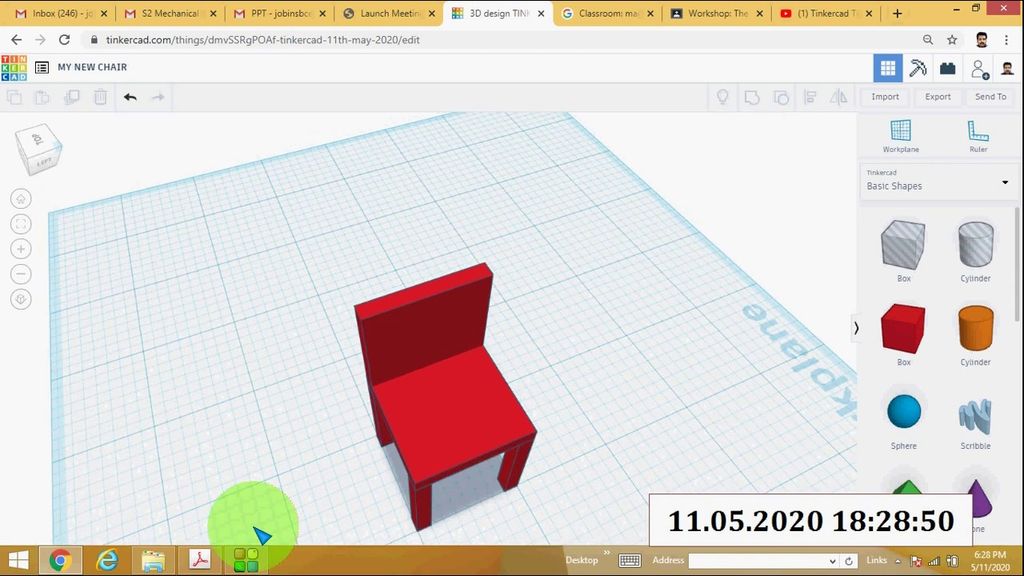1024x576 pixels.
Task: Click the Import button
Action: (885, 97)
